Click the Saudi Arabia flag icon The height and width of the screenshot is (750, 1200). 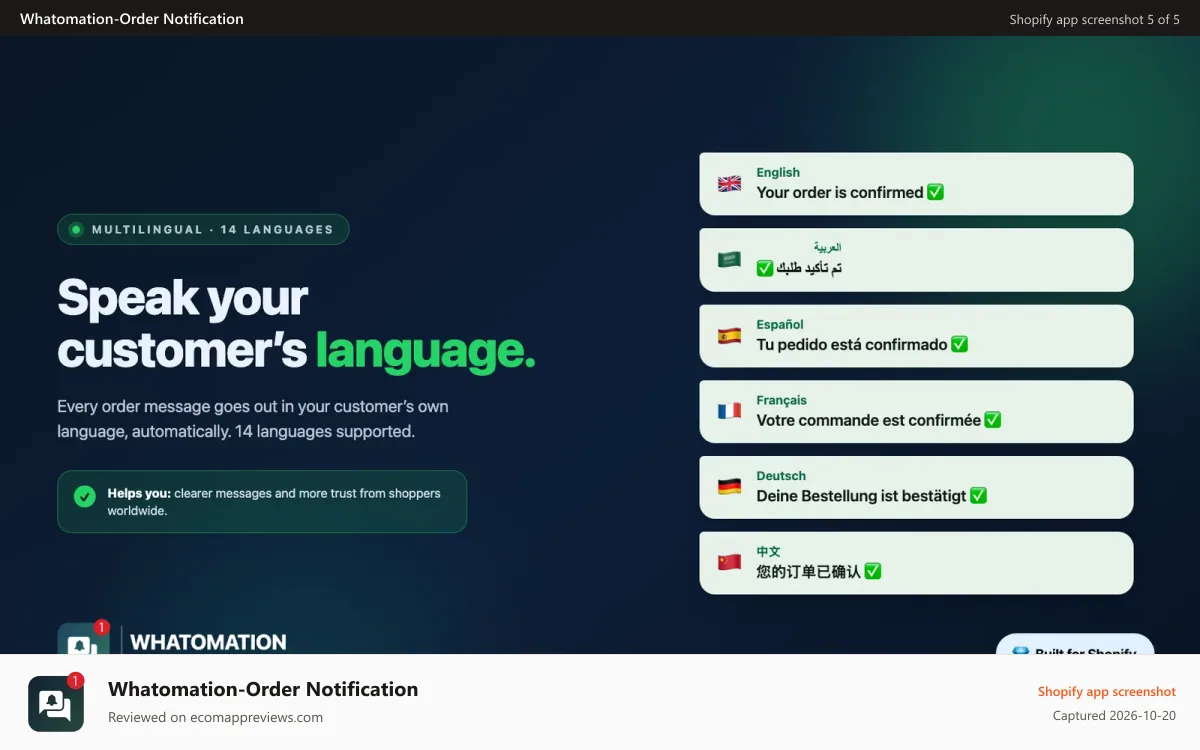click(729, 260)
